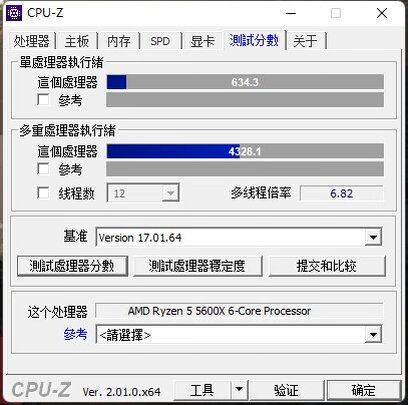
Task: Go to the 显卡 tab
Action: click(202, 41)
